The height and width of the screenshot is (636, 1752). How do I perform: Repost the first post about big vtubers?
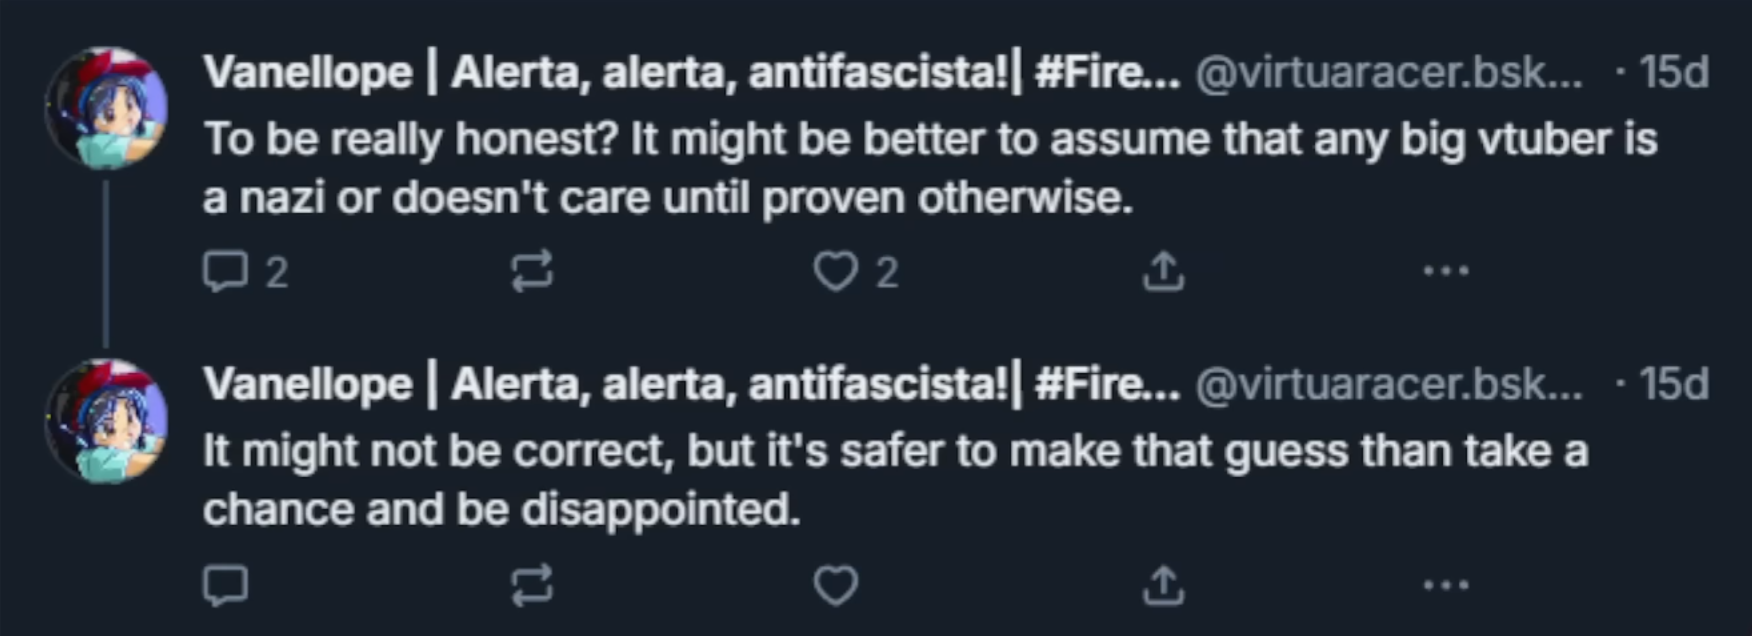pyautogui.click(x=531, y=271)
